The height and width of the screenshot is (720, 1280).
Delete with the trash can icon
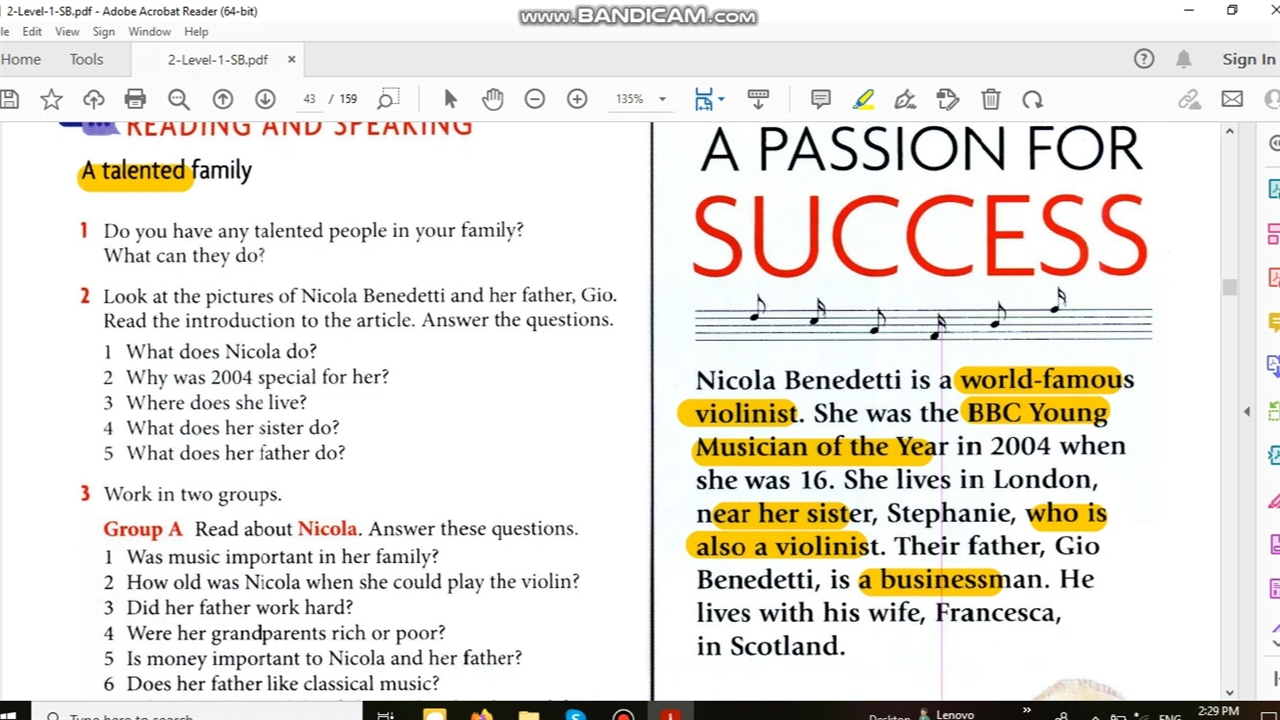click(990, 99)
